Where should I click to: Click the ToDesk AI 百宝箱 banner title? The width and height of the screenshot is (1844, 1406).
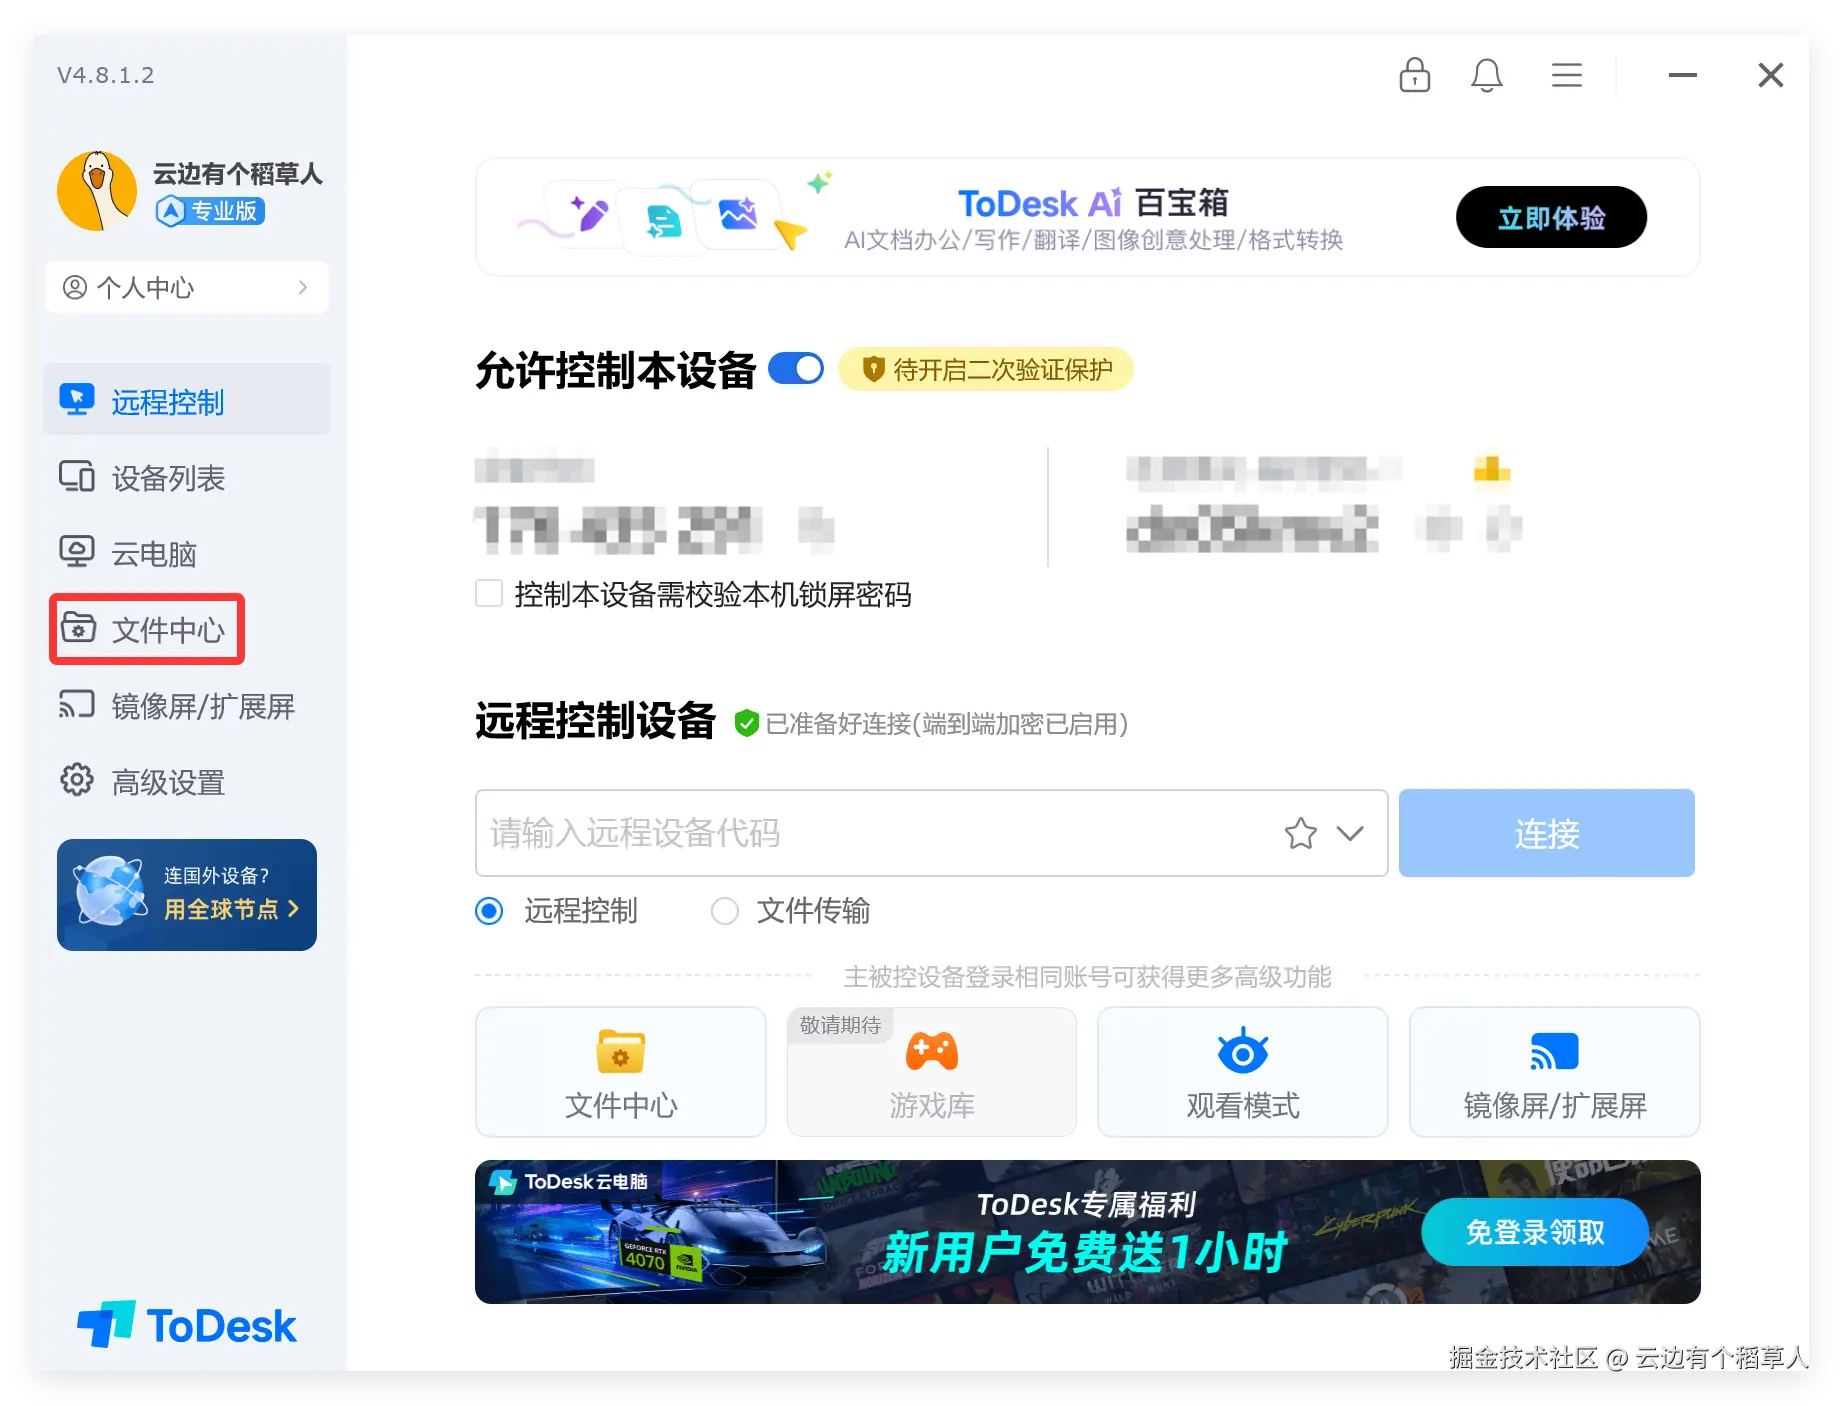[1093, 203]
